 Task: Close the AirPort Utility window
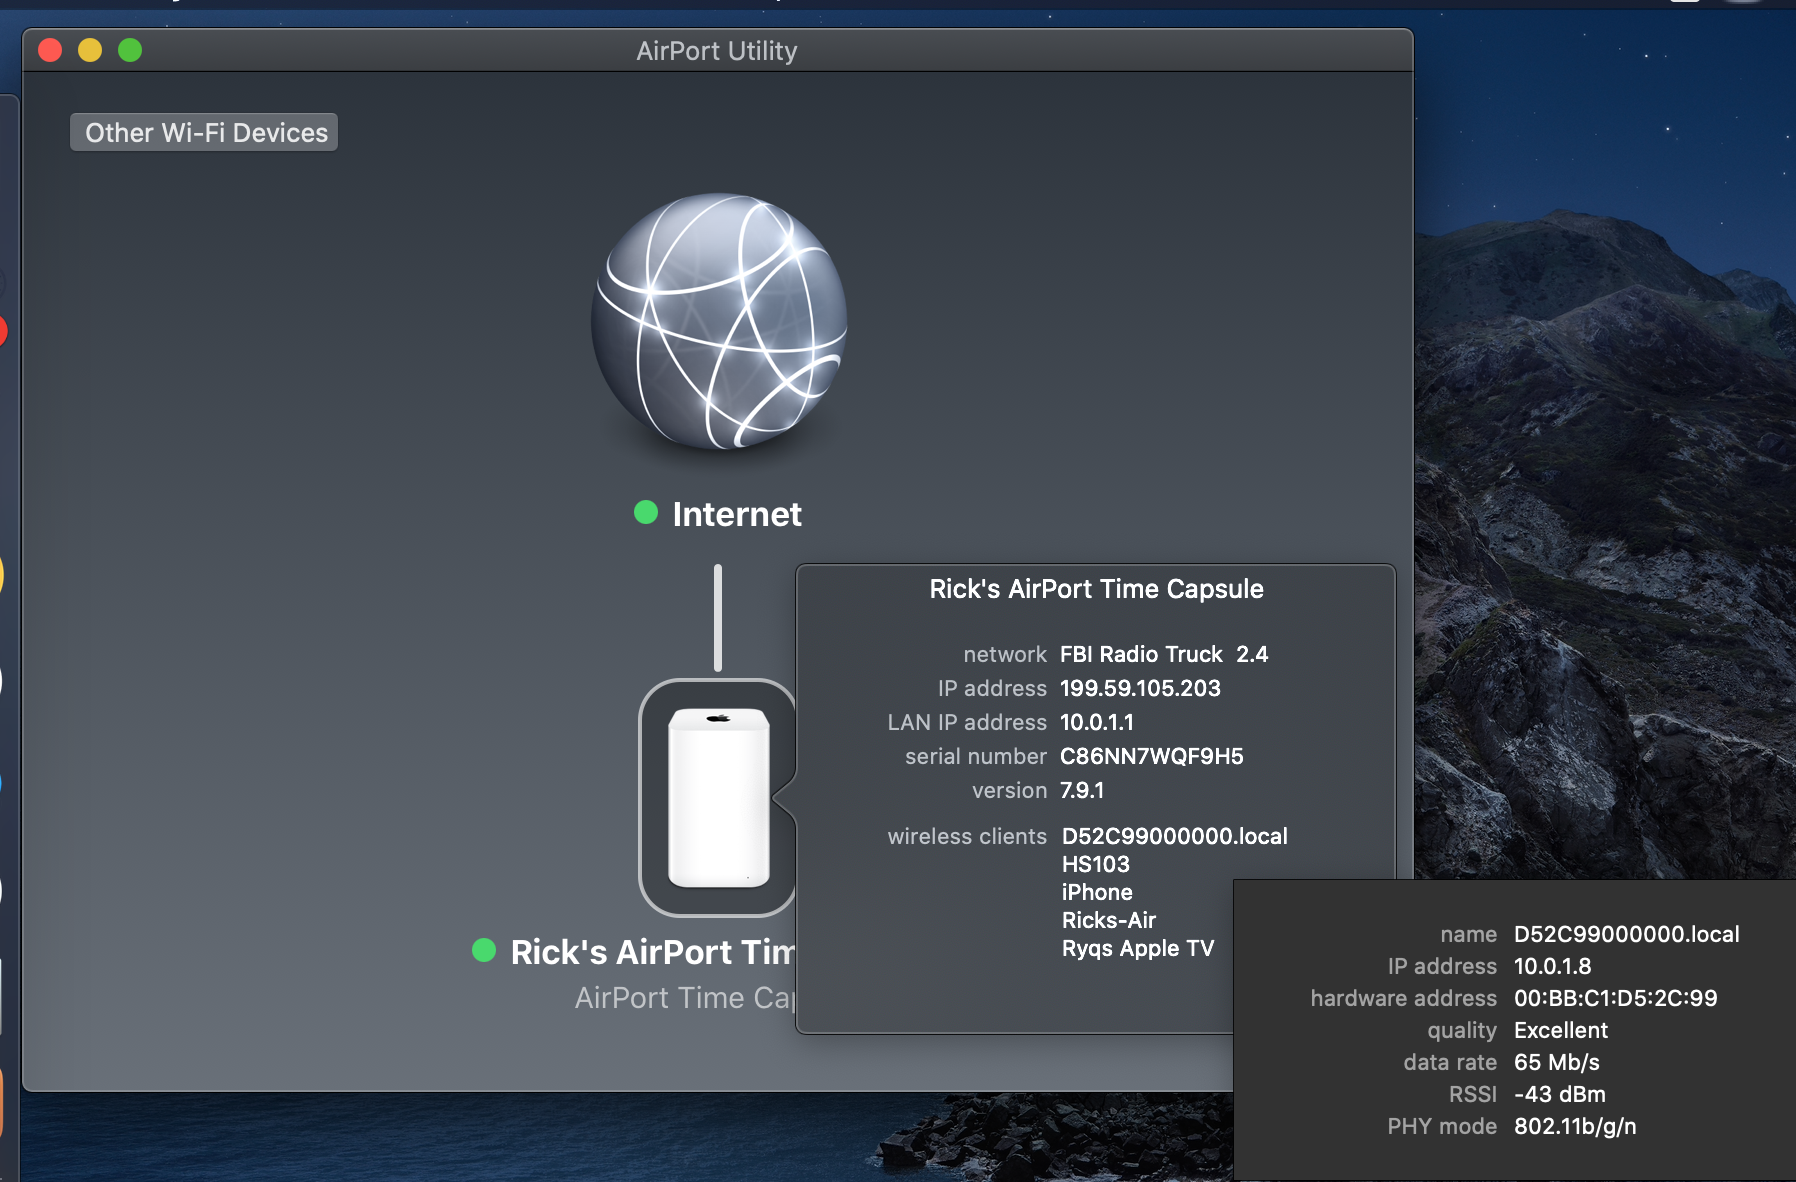[50, 50]
